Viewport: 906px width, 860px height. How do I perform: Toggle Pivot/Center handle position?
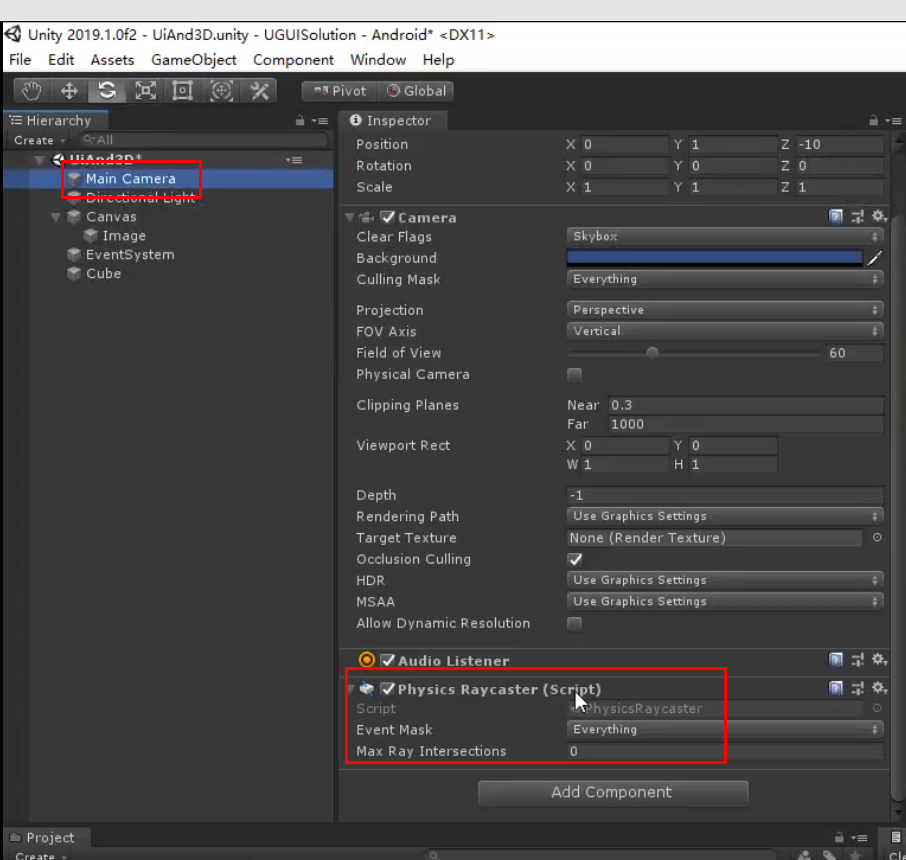[340, 91]
